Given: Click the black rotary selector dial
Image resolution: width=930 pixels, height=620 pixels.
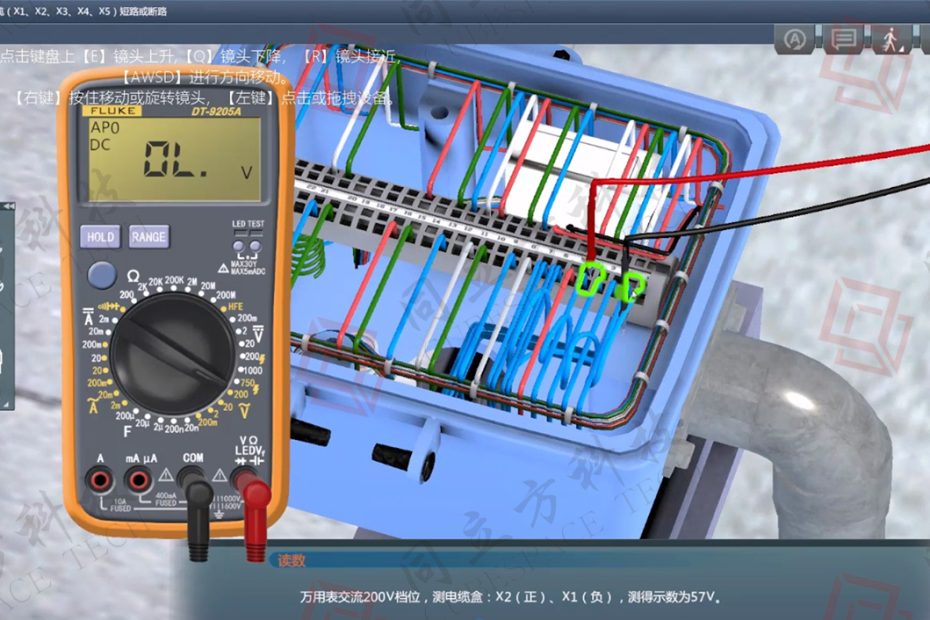Looking at the screenshot, I should pos(172,354).
